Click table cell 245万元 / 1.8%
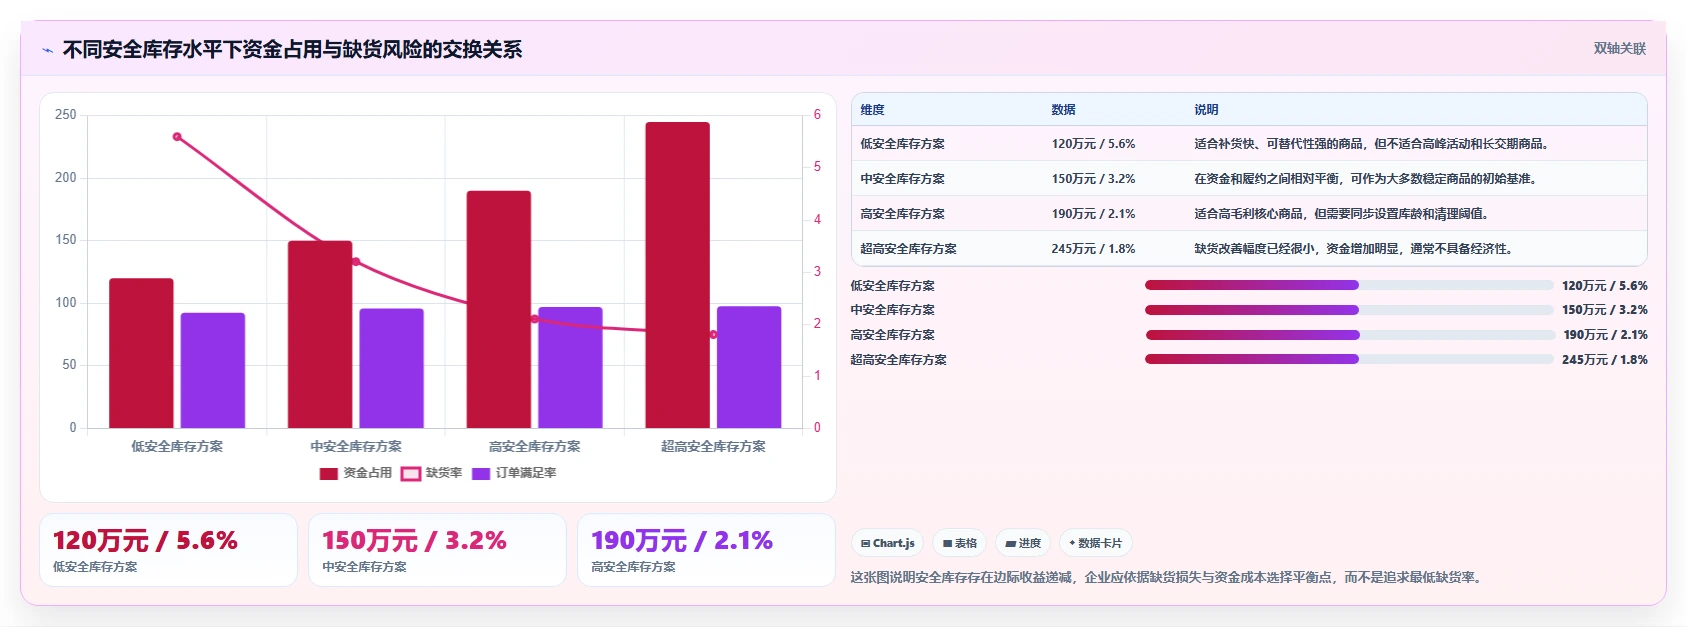Viewport: 1687px width, 627px height. pyautogui.click(x=1093, y=249)
